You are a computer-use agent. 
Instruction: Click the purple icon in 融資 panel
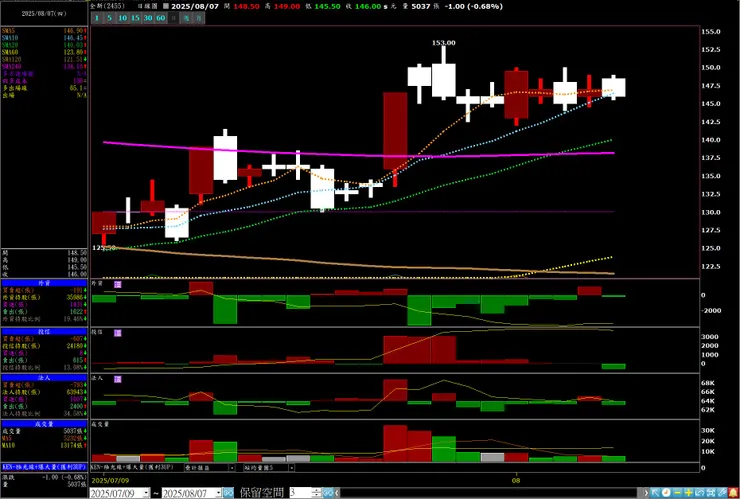click(118, 284)
